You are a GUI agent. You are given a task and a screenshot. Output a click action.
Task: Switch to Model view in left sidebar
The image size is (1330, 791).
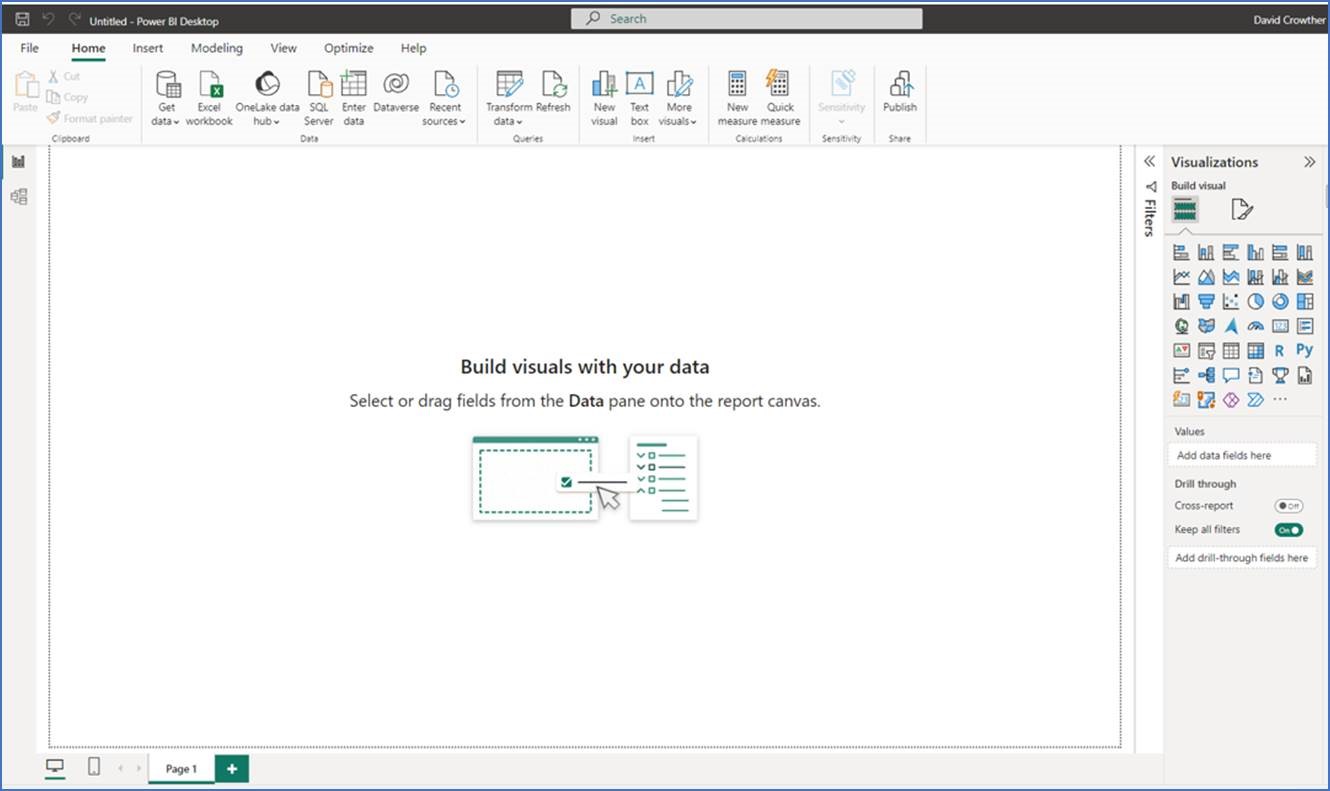pos(18,197)
